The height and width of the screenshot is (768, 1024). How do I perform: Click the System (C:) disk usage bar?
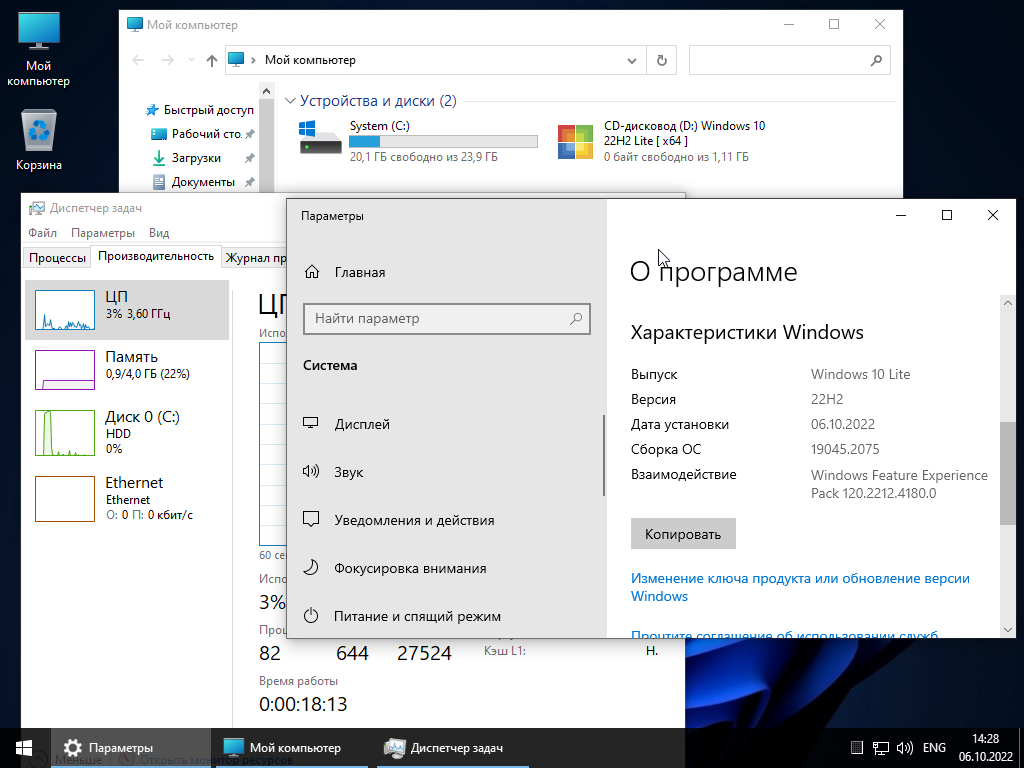pos(443,141)
